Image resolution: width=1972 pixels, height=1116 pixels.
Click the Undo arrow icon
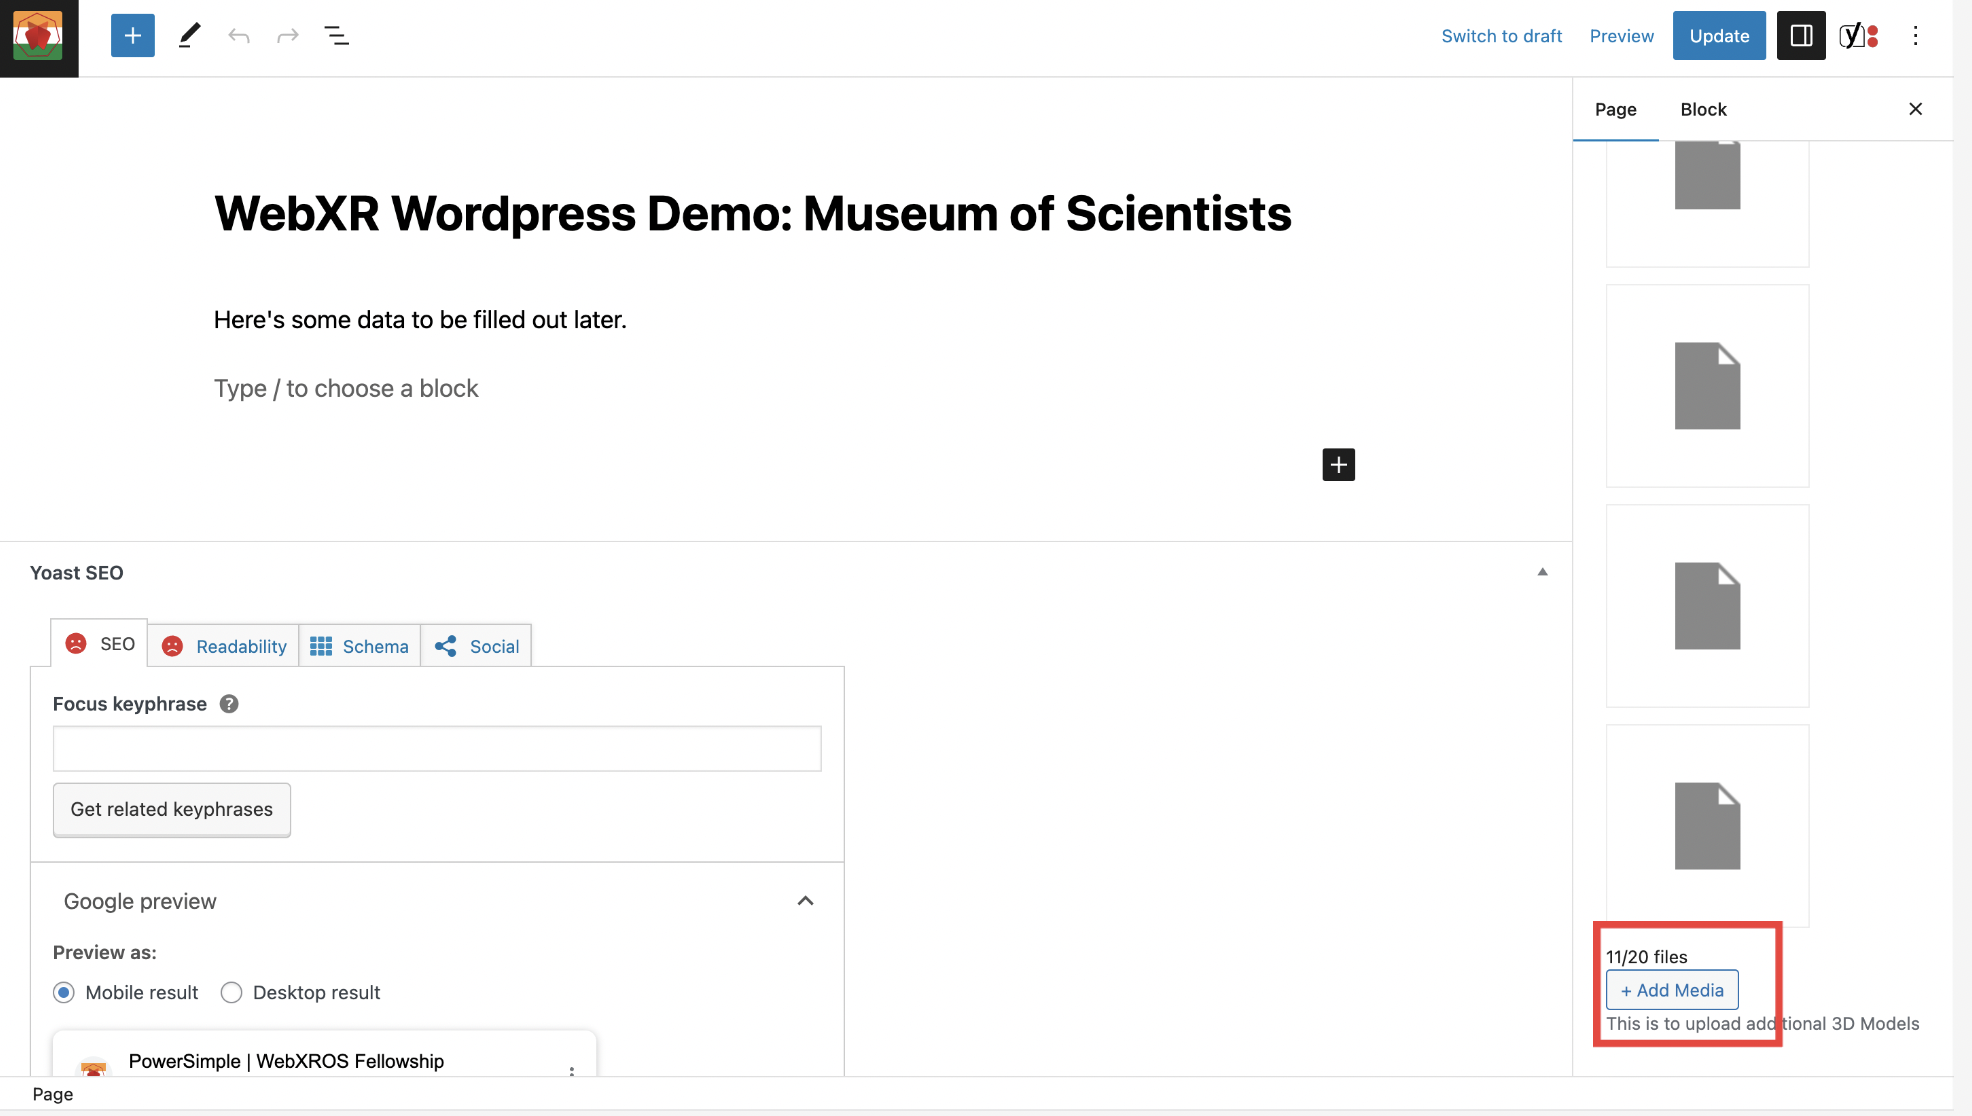(x=239, y=36)
